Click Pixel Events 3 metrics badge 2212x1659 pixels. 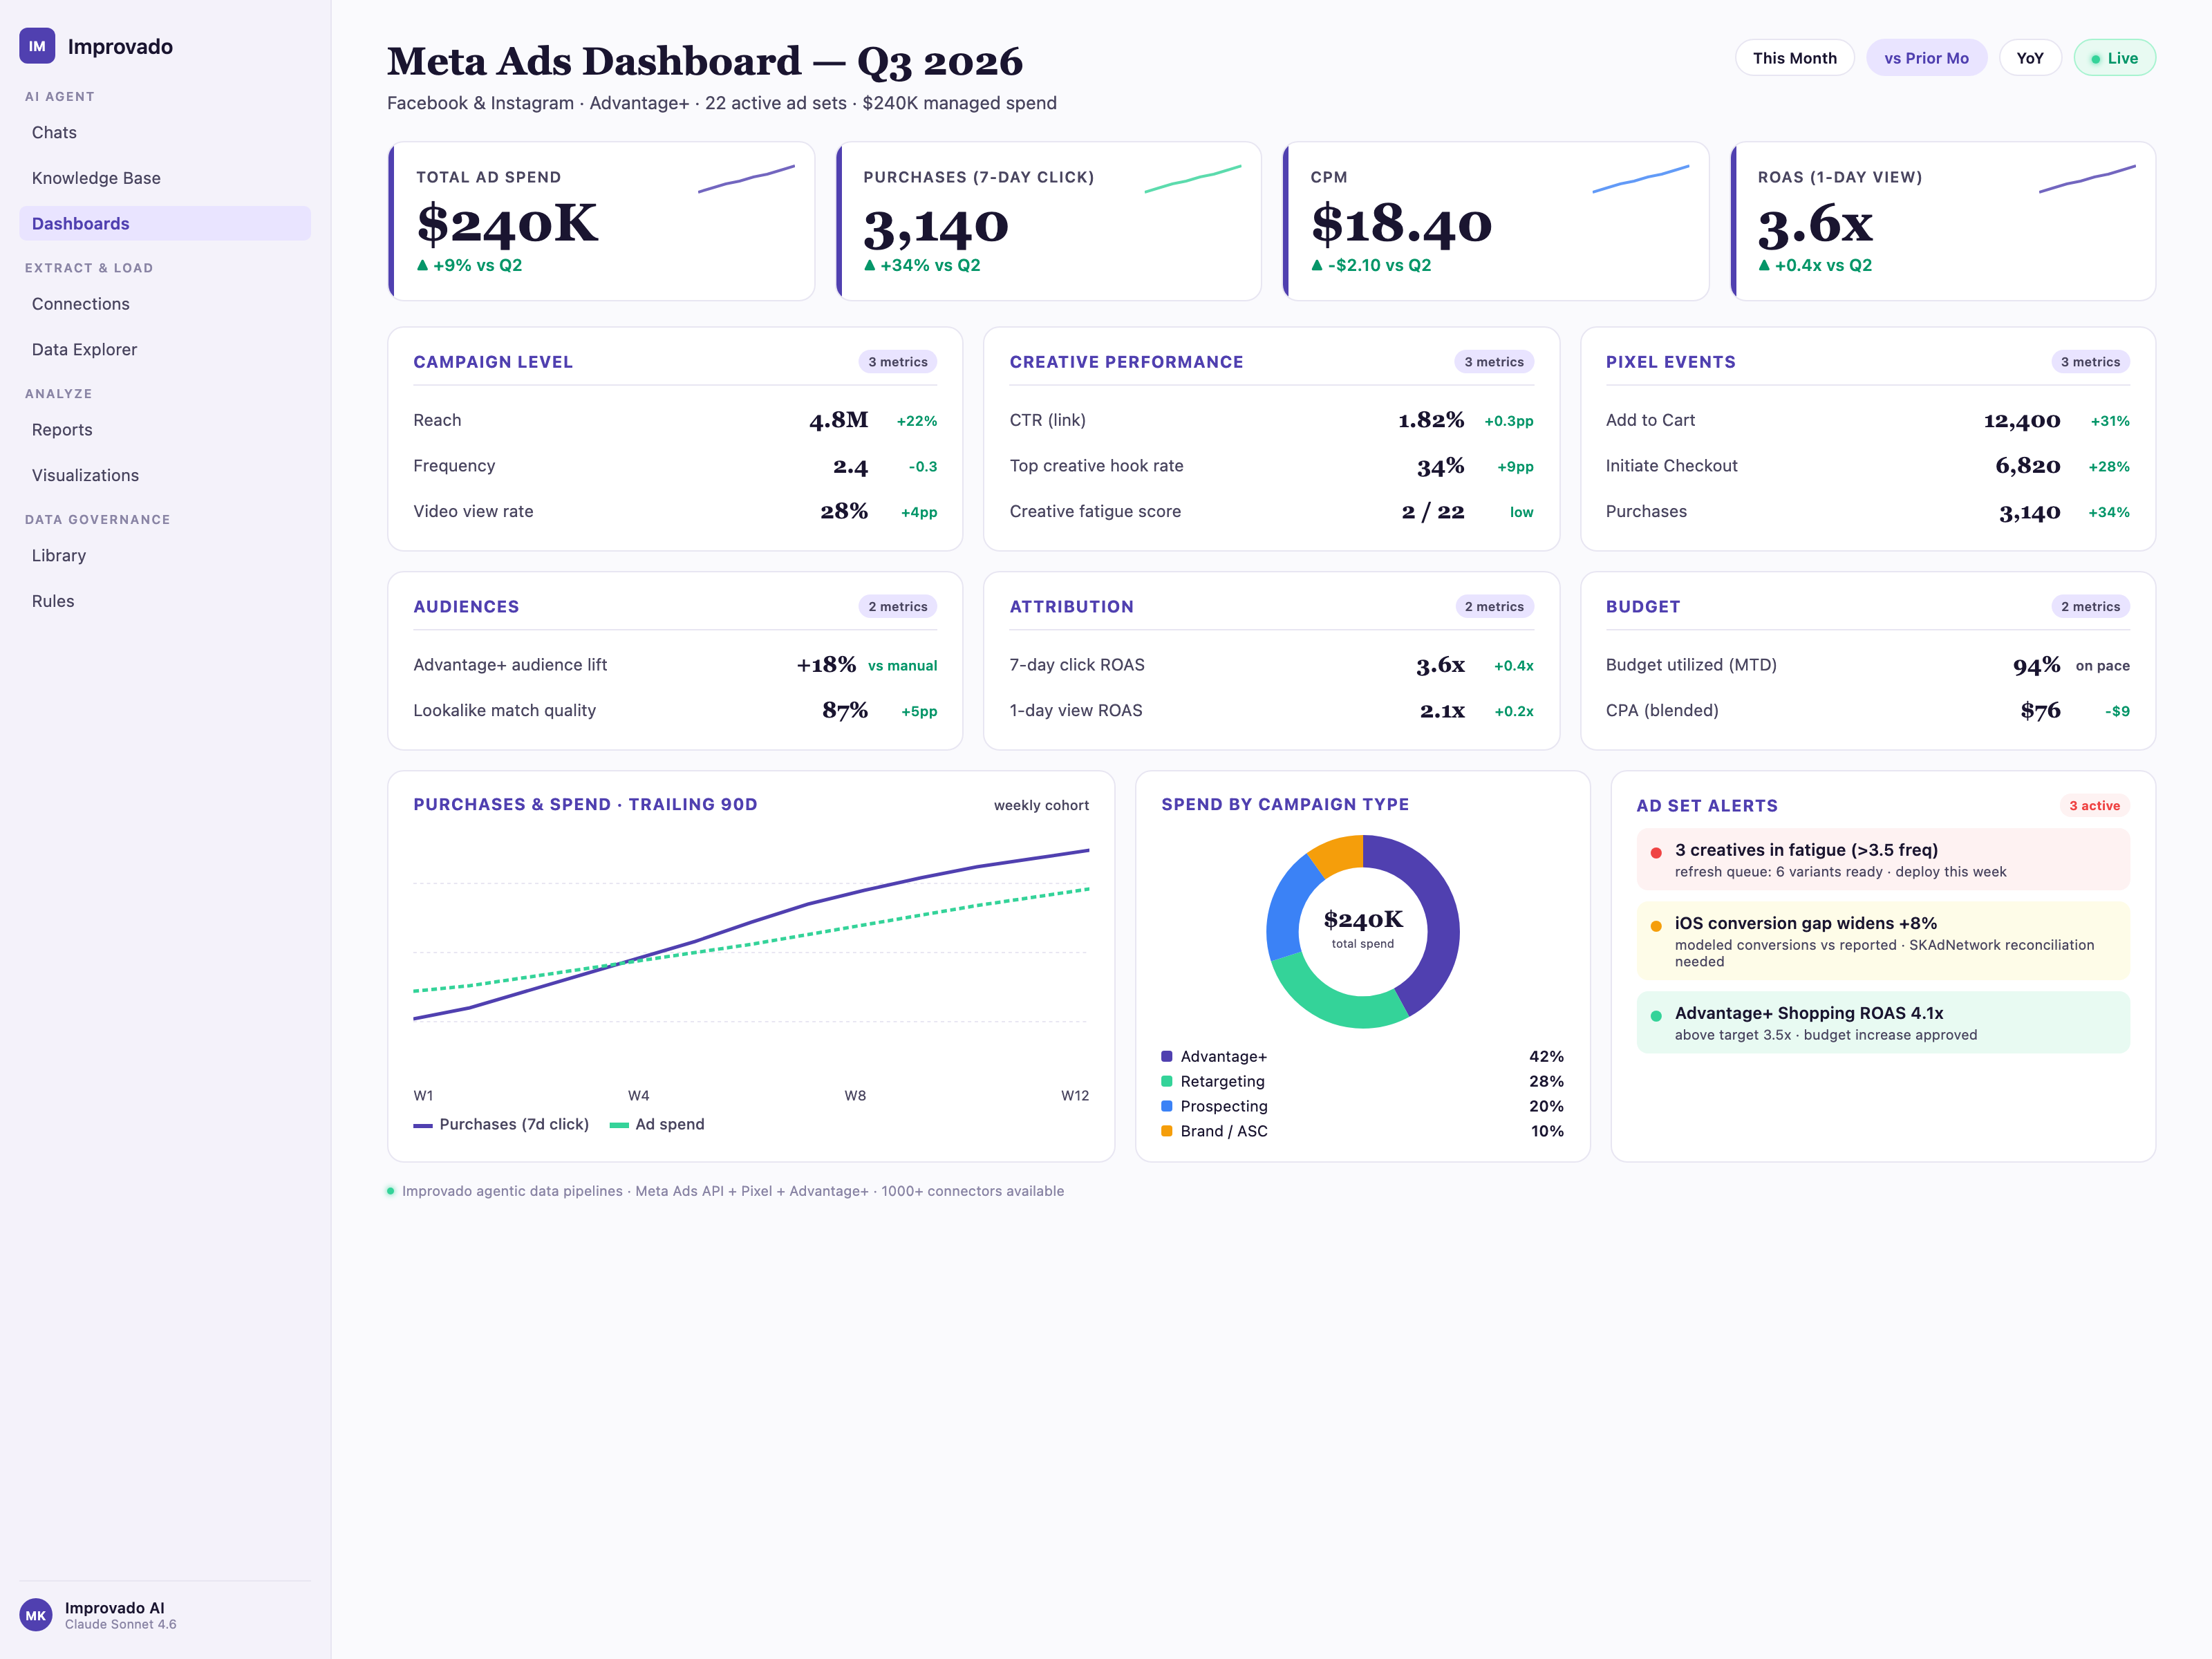coord(2090,362)
